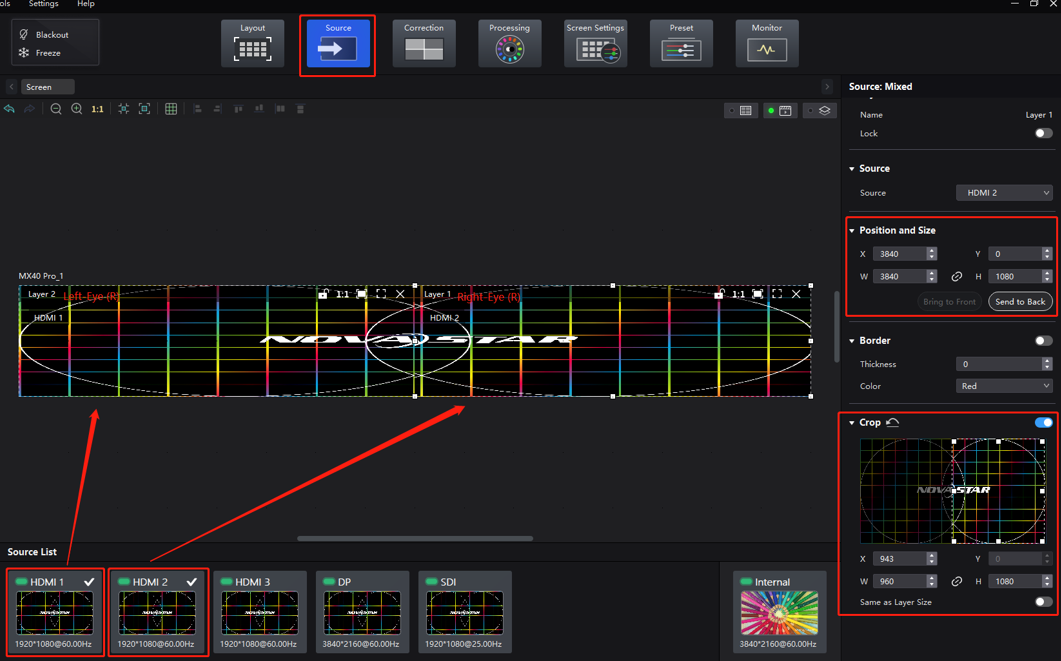Zoom in on the canvas
Image resolution: width=1061 pixels, height=661 pixels.
[x=76, y=109]
